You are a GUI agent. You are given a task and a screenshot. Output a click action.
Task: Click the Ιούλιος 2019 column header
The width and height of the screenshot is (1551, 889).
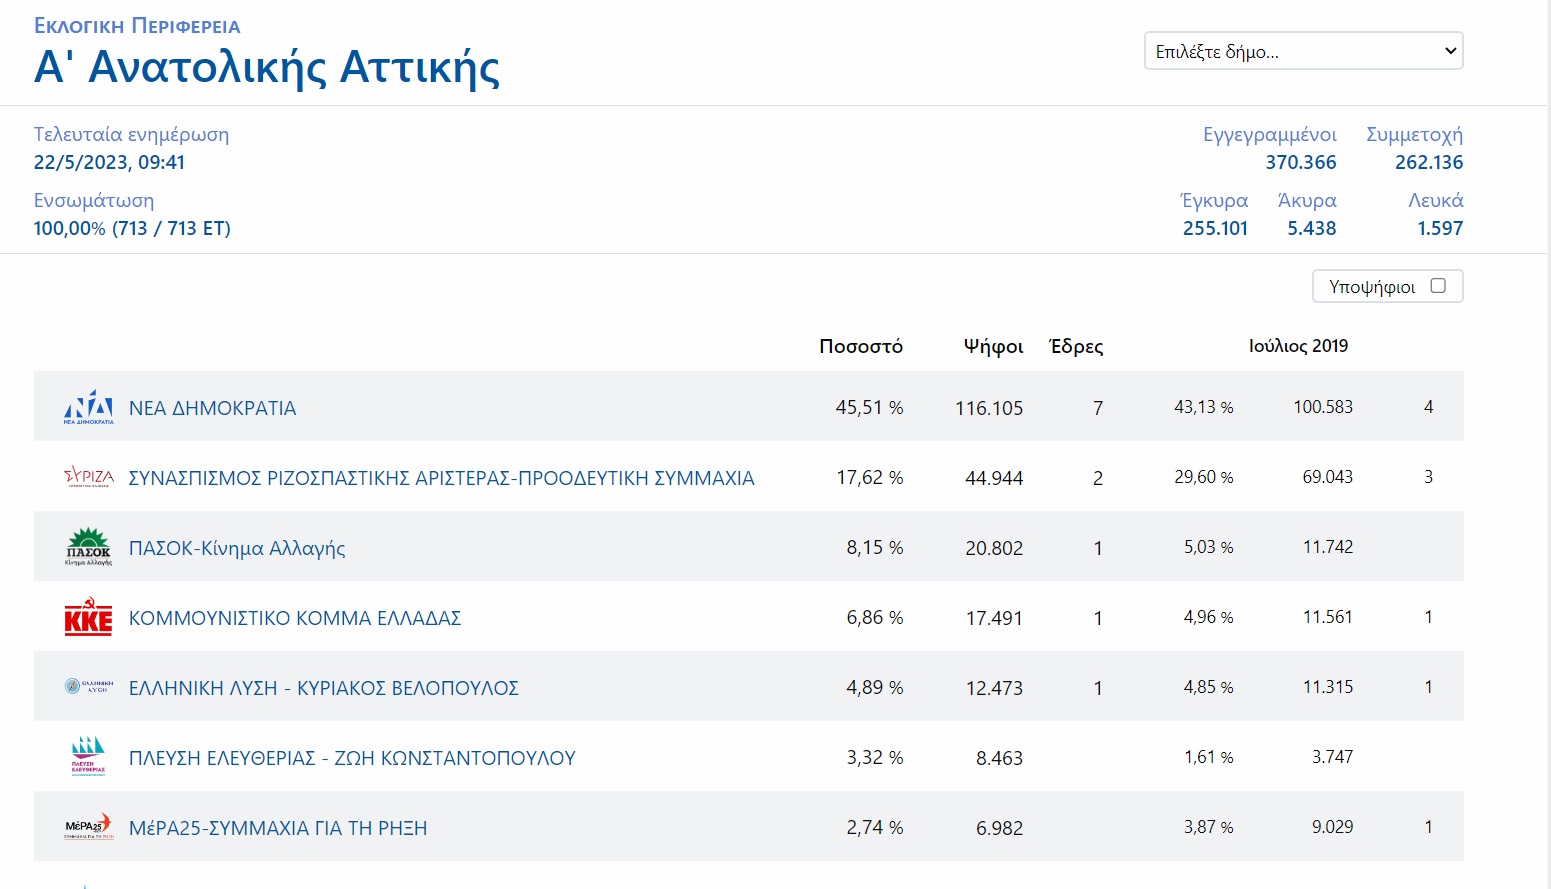tap(1298, 346)
